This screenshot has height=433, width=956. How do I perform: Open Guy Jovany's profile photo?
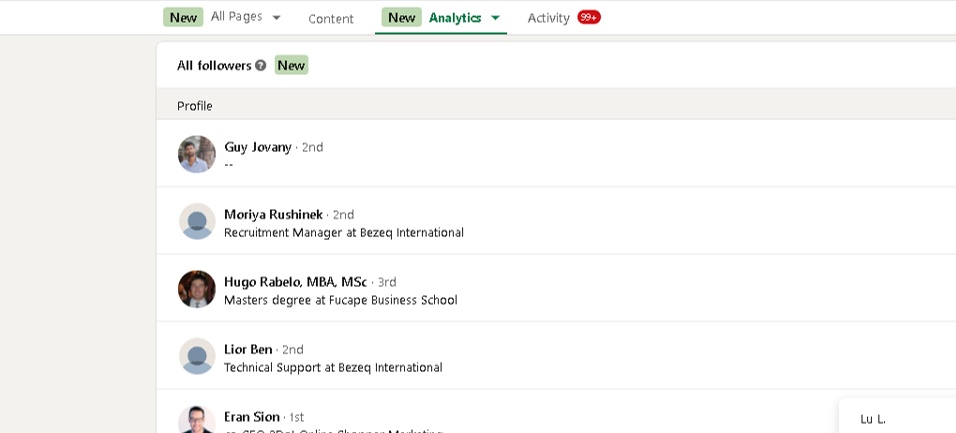[197, 154]
